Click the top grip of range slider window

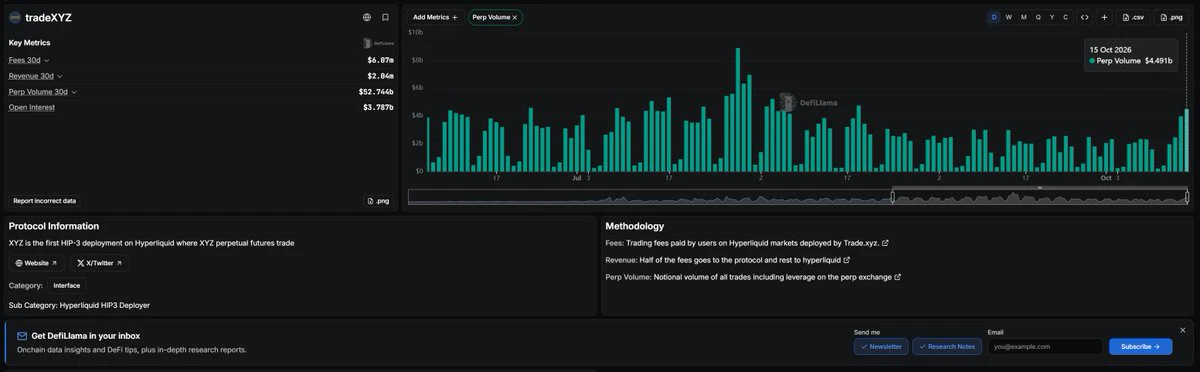pyautogui.click(x=1040, y=188)
